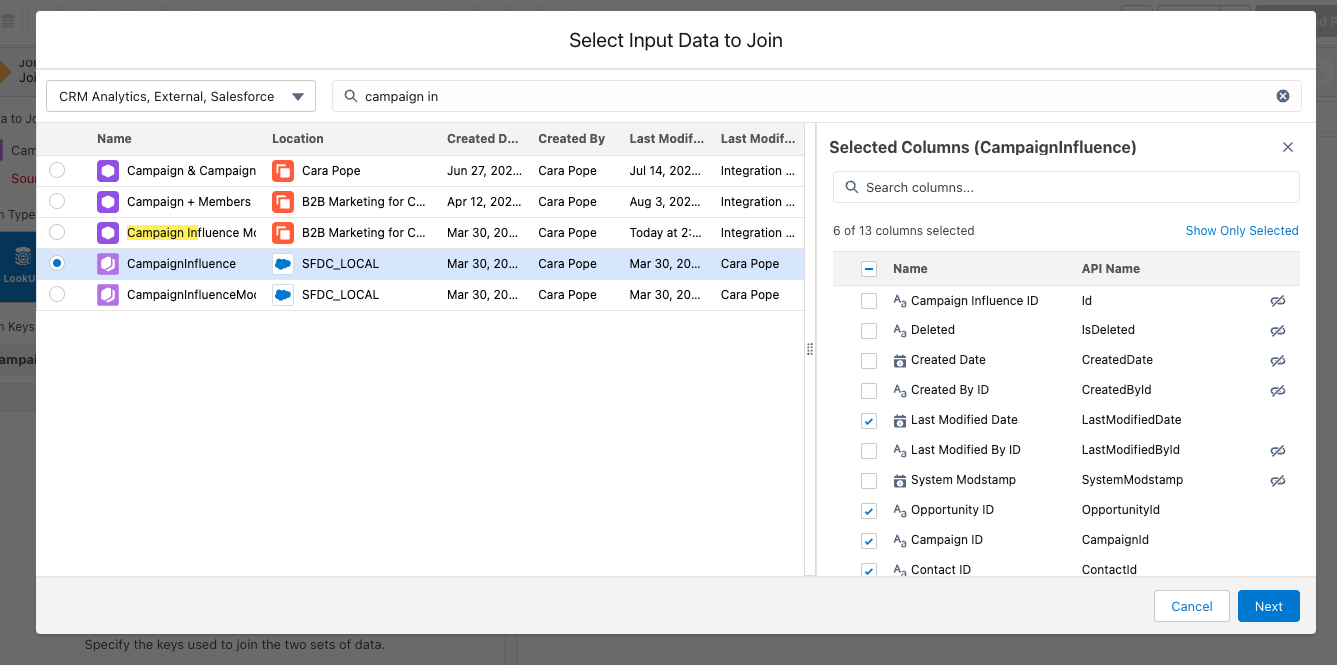Sort by the Location column header
Image resolution: width=1337 pixels, height=665 pixels.
(298, 139)
